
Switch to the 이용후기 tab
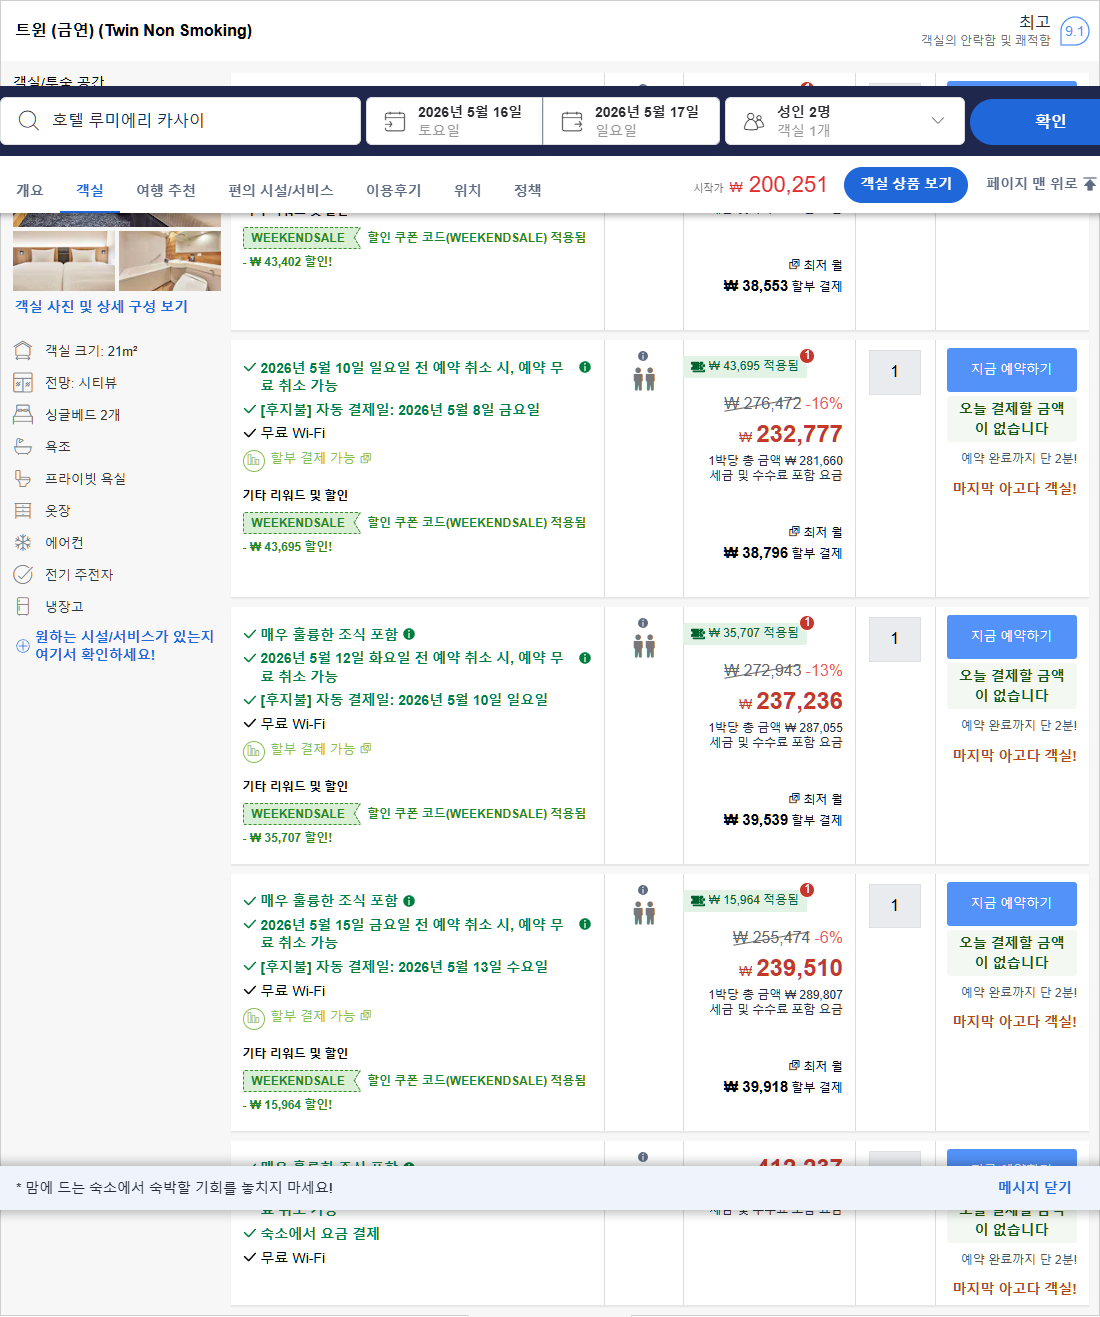pos(393,189)
